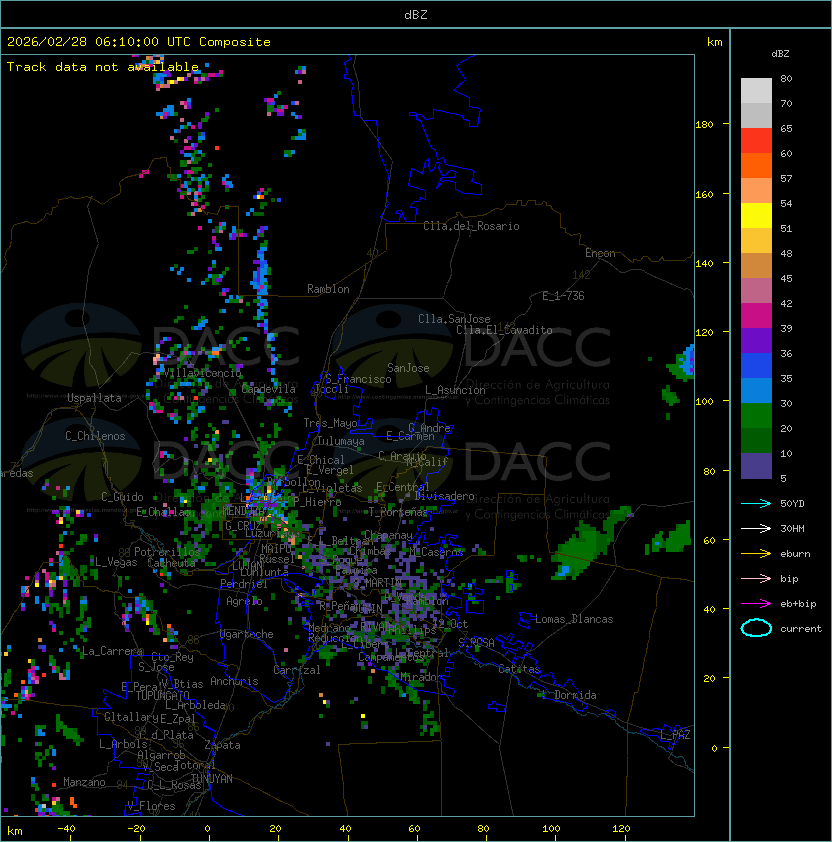Click the '-40' tick on horizontal km axis
Image resolution: width=832 pixels, height=842 pixels.
tap(66, 829)
